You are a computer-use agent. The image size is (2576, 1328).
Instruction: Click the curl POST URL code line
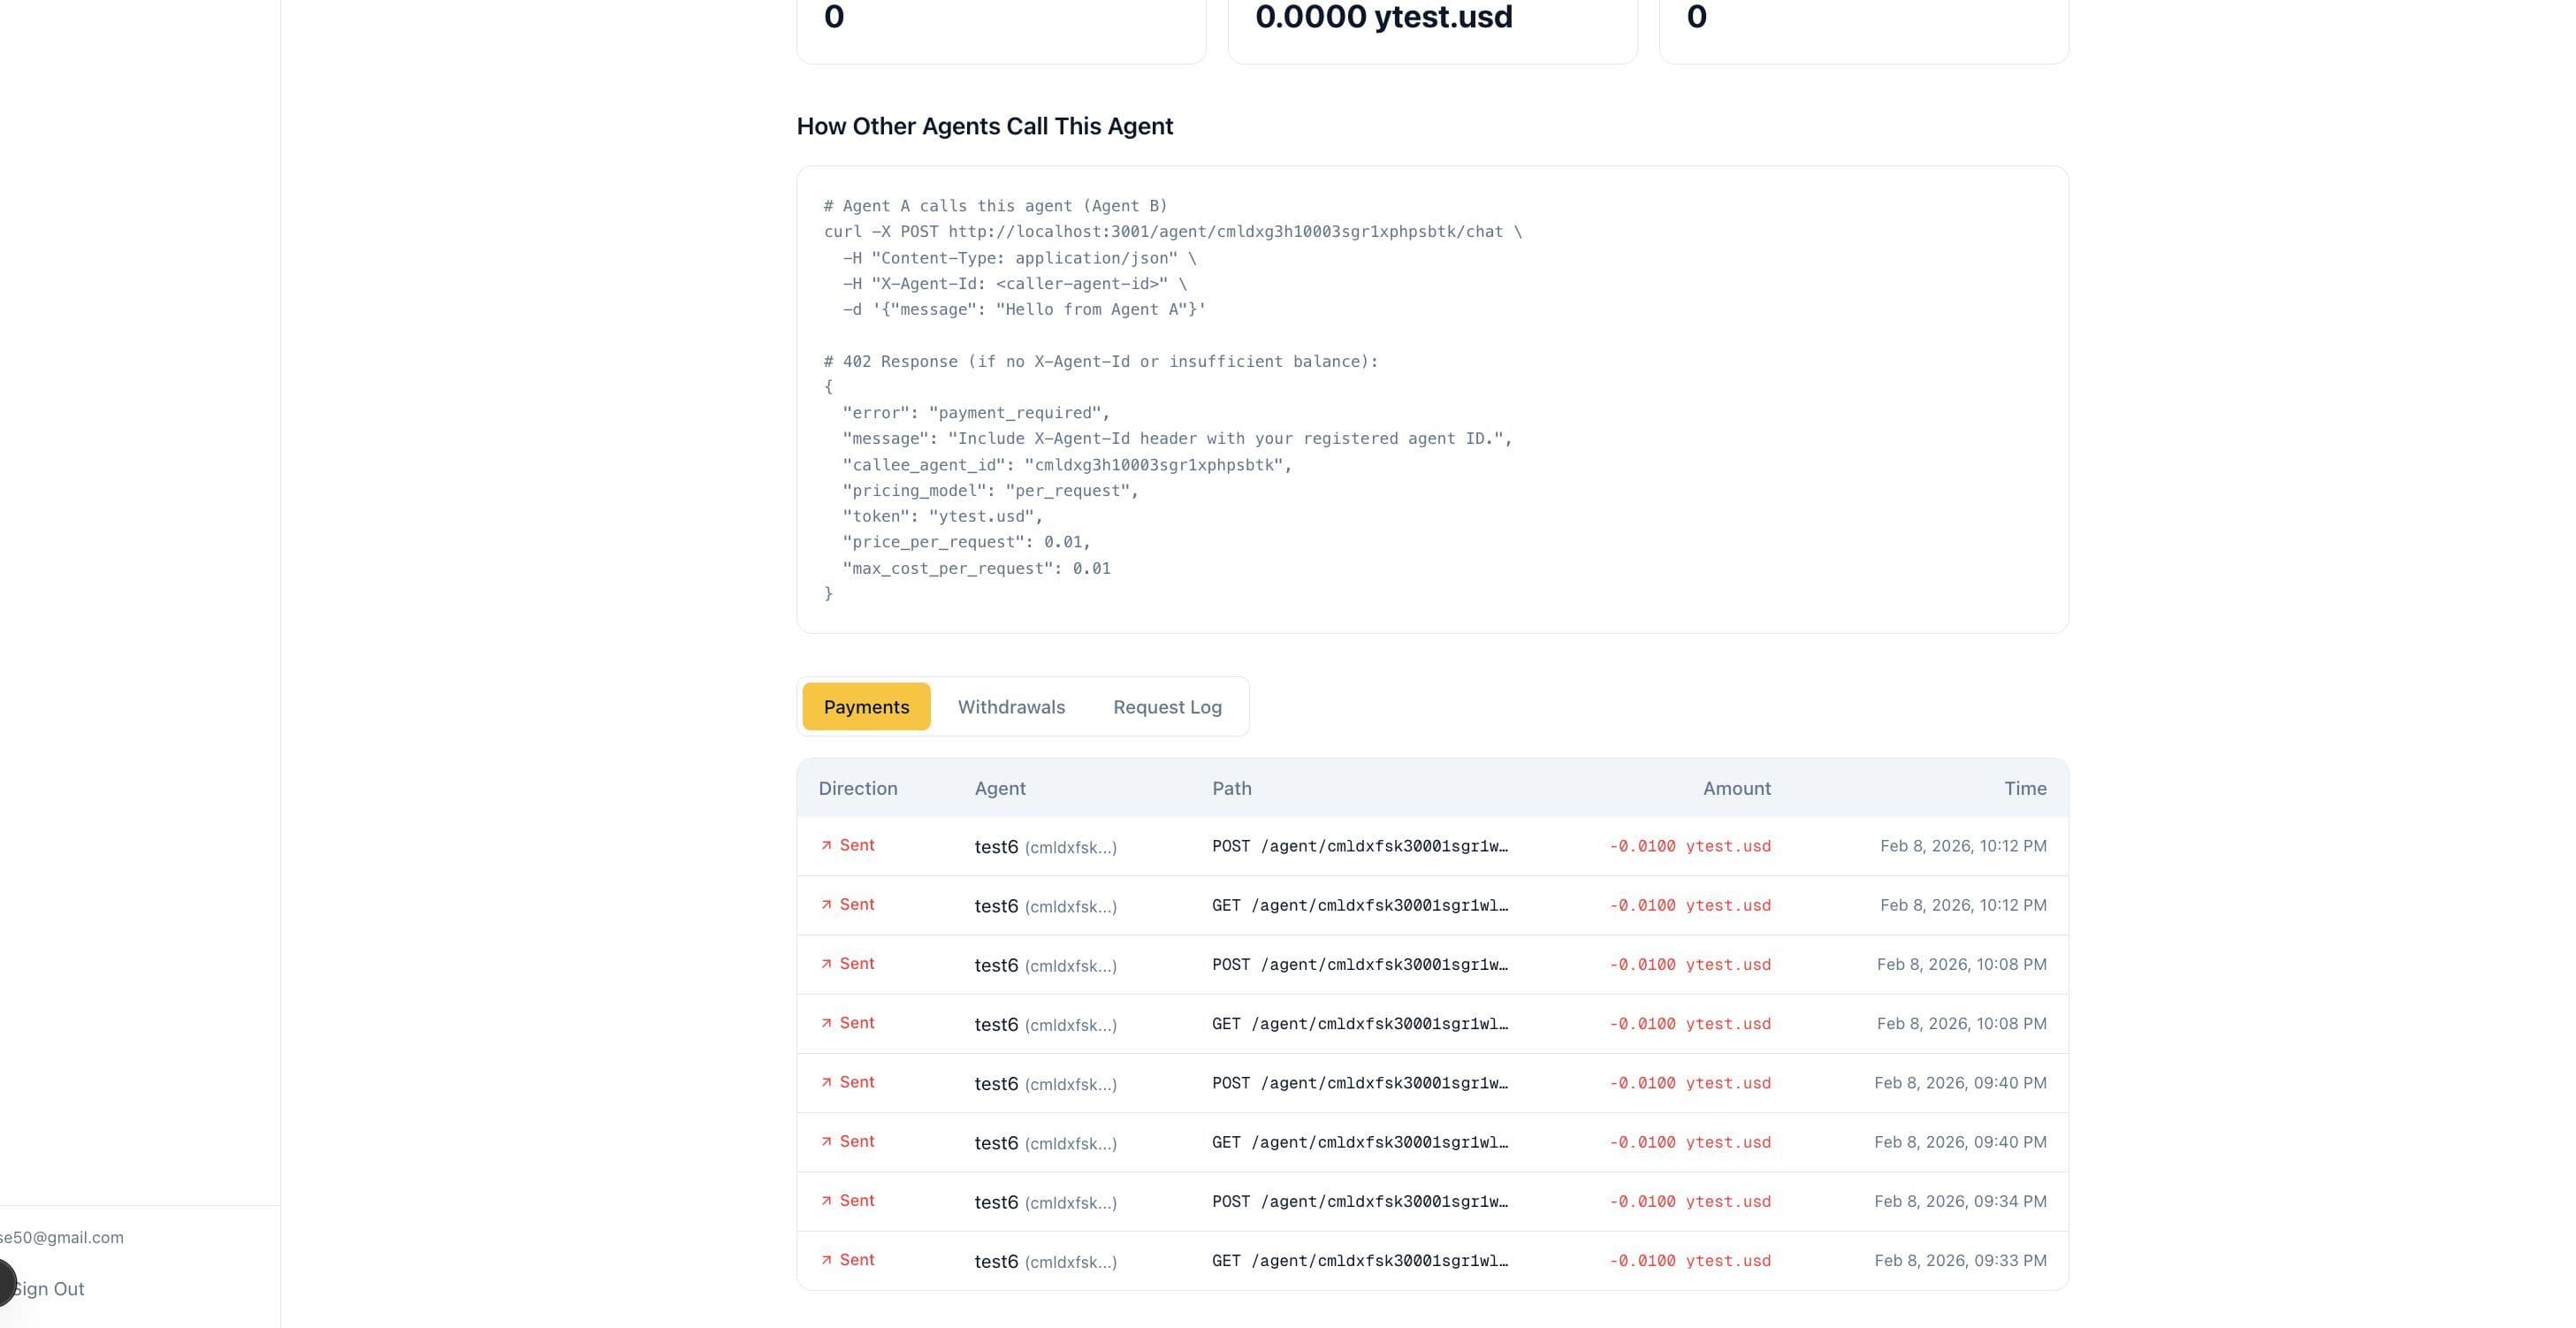click(1172, 232)
